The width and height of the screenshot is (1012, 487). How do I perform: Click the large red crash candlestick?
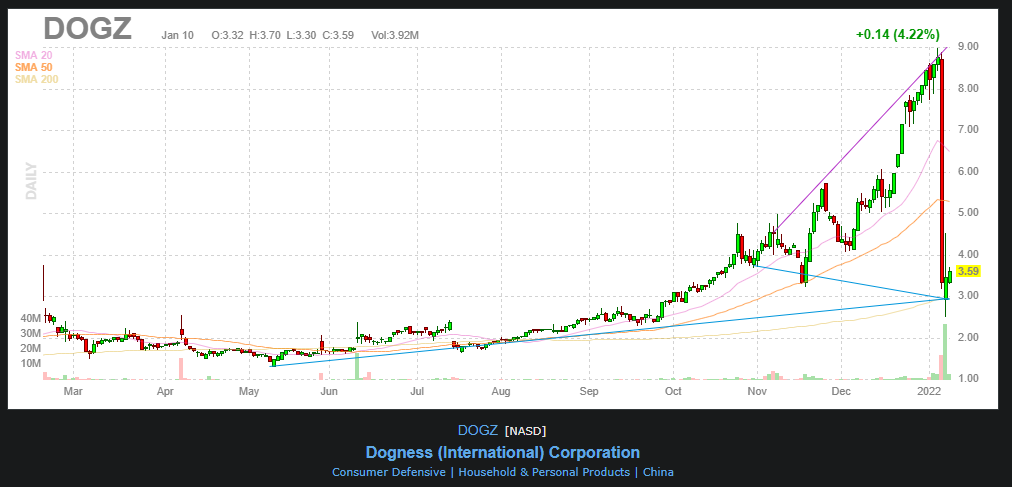coord(942,171)
